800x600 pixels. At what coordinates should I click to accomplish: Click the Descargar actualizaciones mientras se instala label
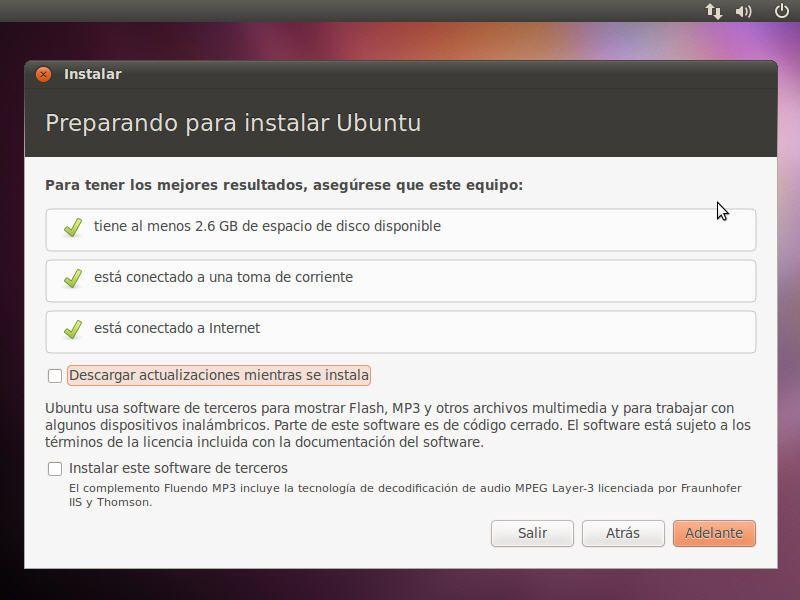[219, 376]
